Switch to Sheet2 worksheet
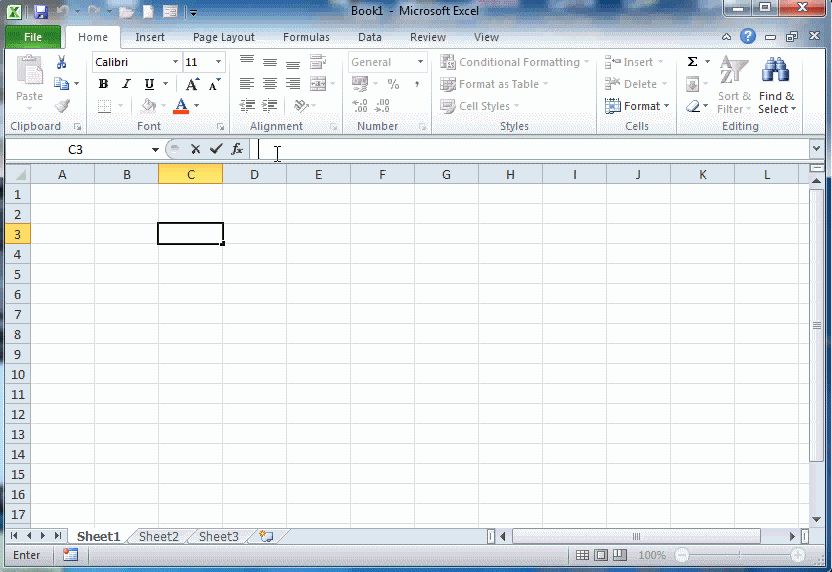This screenshot has height=572, width=832. 158,537
